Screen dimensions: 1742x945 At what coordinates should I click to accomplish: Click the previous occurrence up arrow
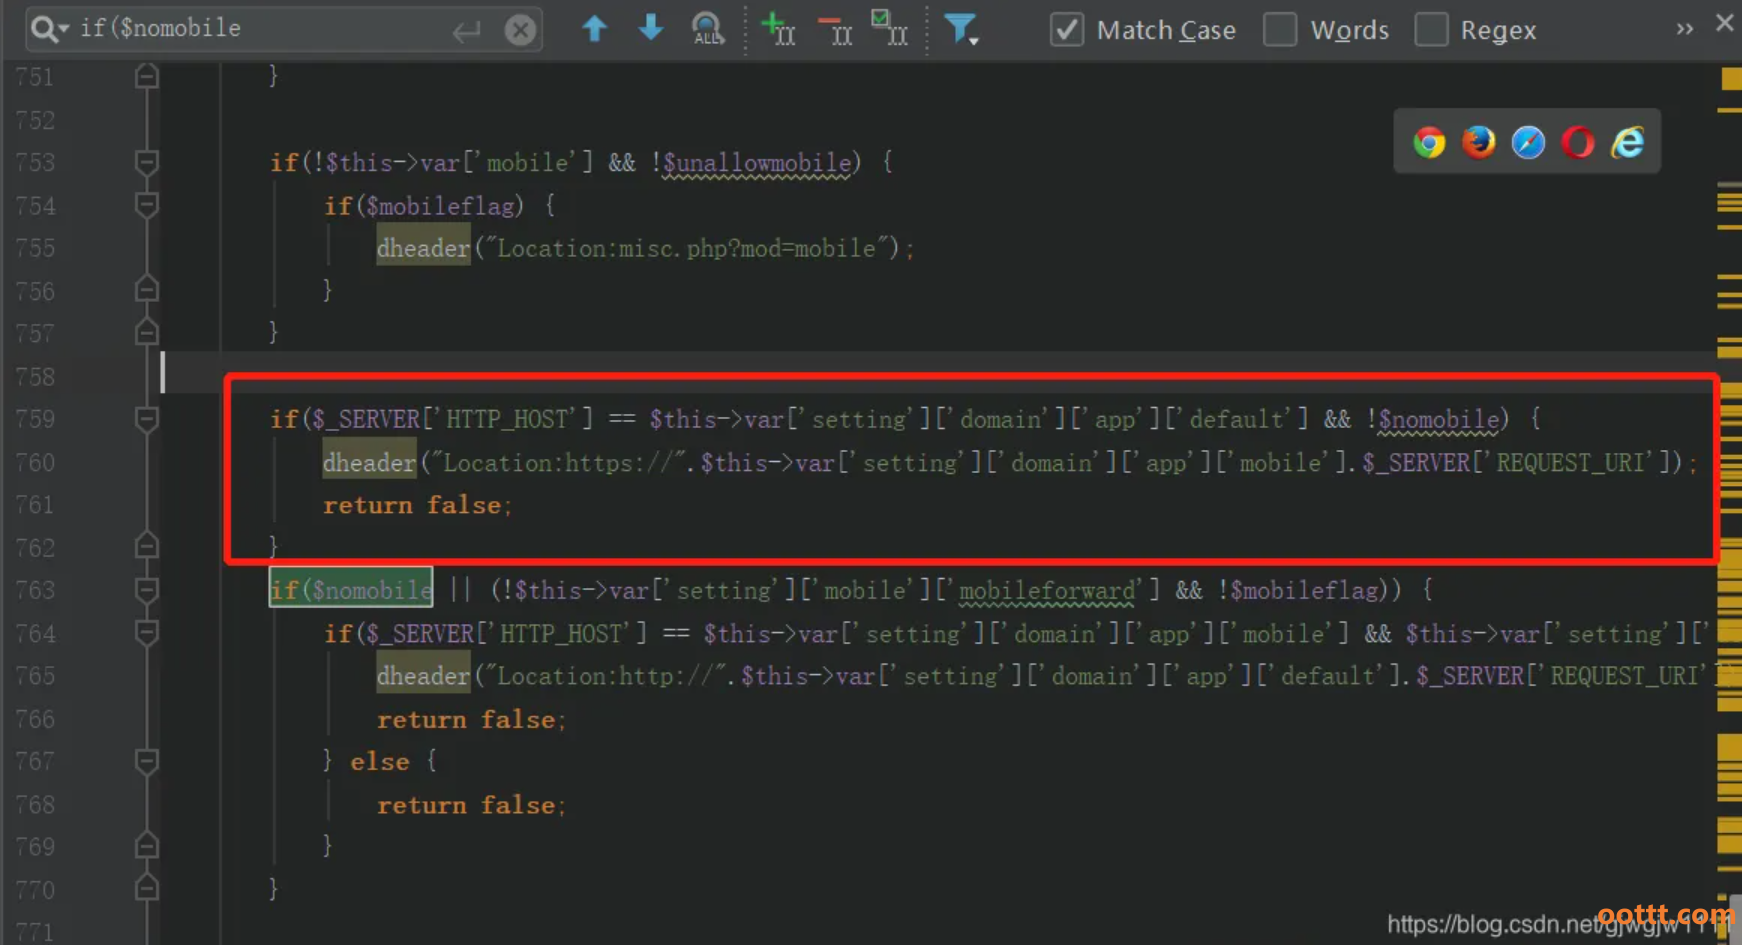[x=594, y=29]
